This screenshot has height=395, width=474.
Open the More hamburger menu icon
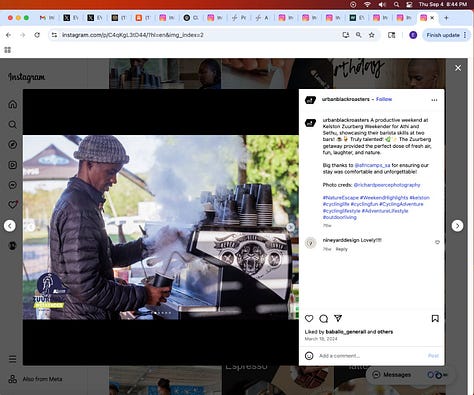click(x=13, y=359)
